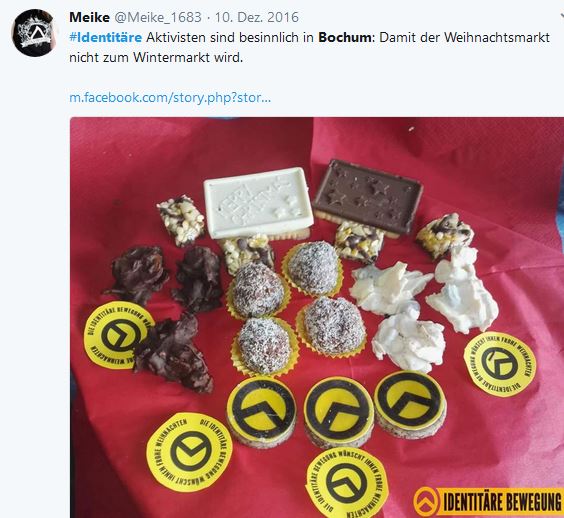Viewport: 564px width, 518px height.
Task: Open Meike's profile avatar picture
Action: 35,33
